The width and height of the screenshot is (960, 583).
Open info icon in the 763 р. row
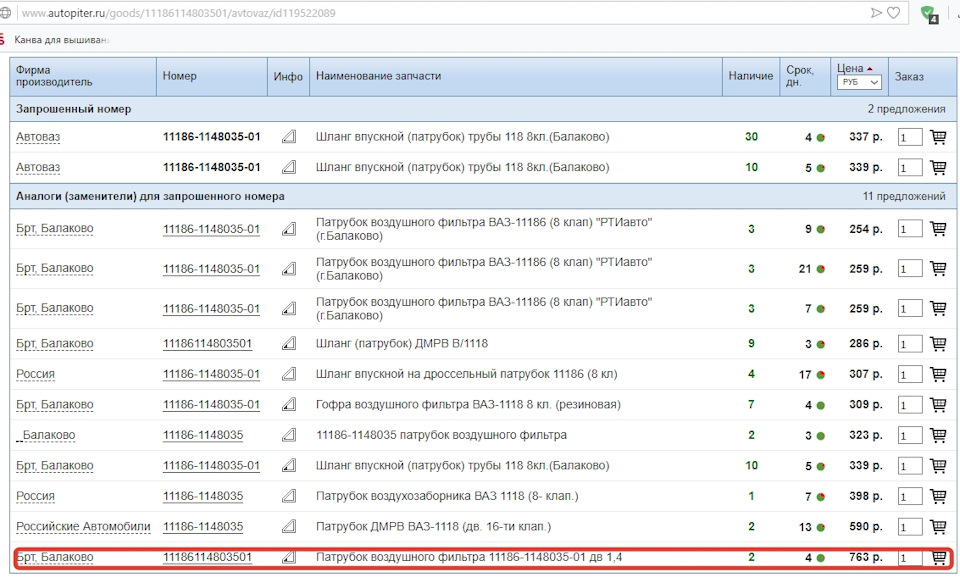[289, 557]
